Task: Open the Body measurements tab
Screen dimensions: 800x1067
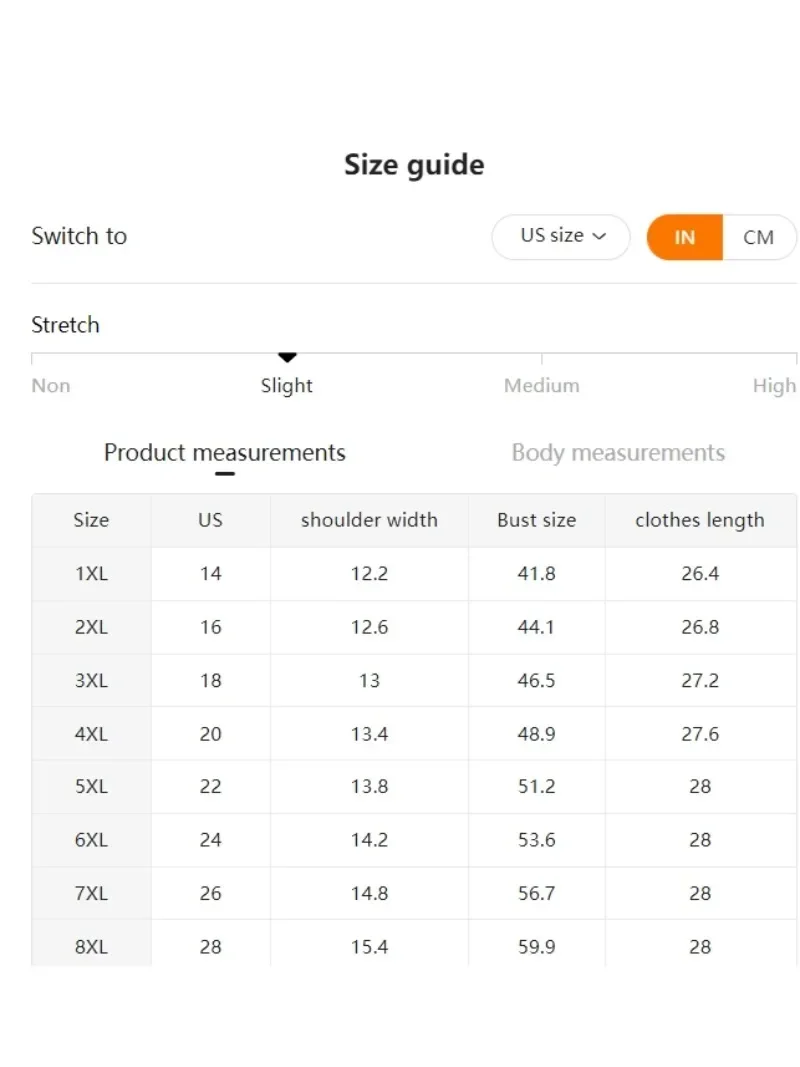Action: pyautogui.click(x=618, y=453)
